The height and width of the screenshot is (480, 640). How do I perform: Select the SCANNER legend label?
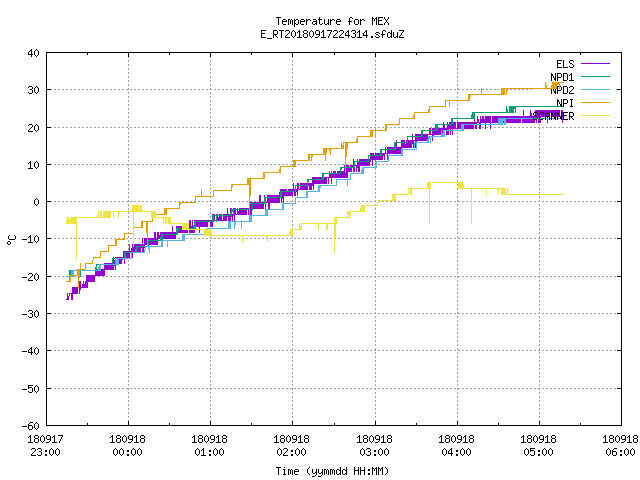point(553,116)
